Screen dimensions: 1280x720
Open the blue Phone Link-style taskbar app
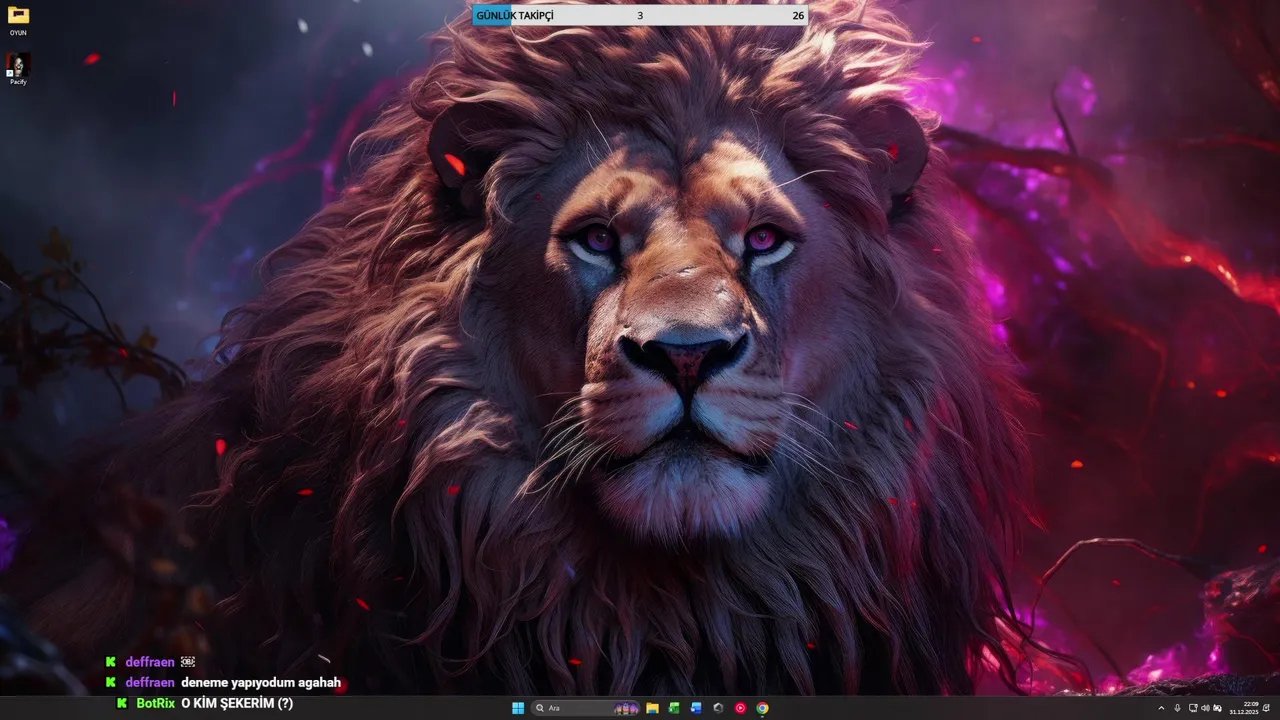pos(696,708)
